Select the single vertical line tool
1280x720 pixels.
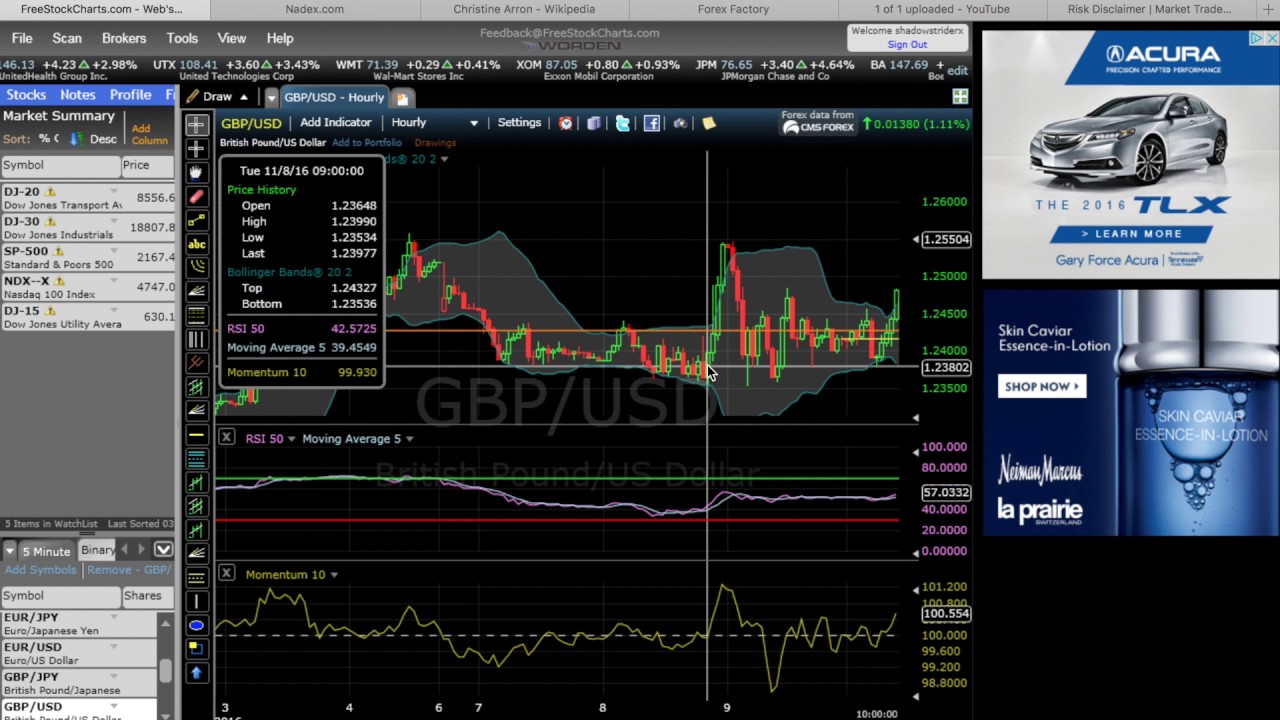click(196, 601)
